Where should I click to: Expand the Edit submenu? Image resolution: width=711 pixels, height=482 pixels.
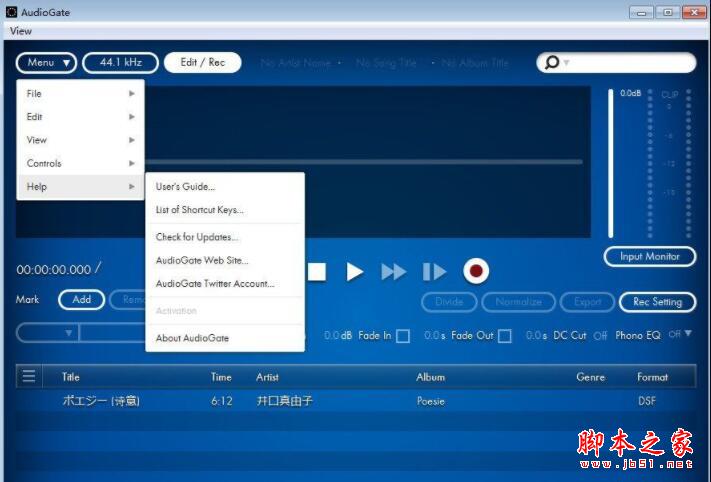click(x=80, y=117)
